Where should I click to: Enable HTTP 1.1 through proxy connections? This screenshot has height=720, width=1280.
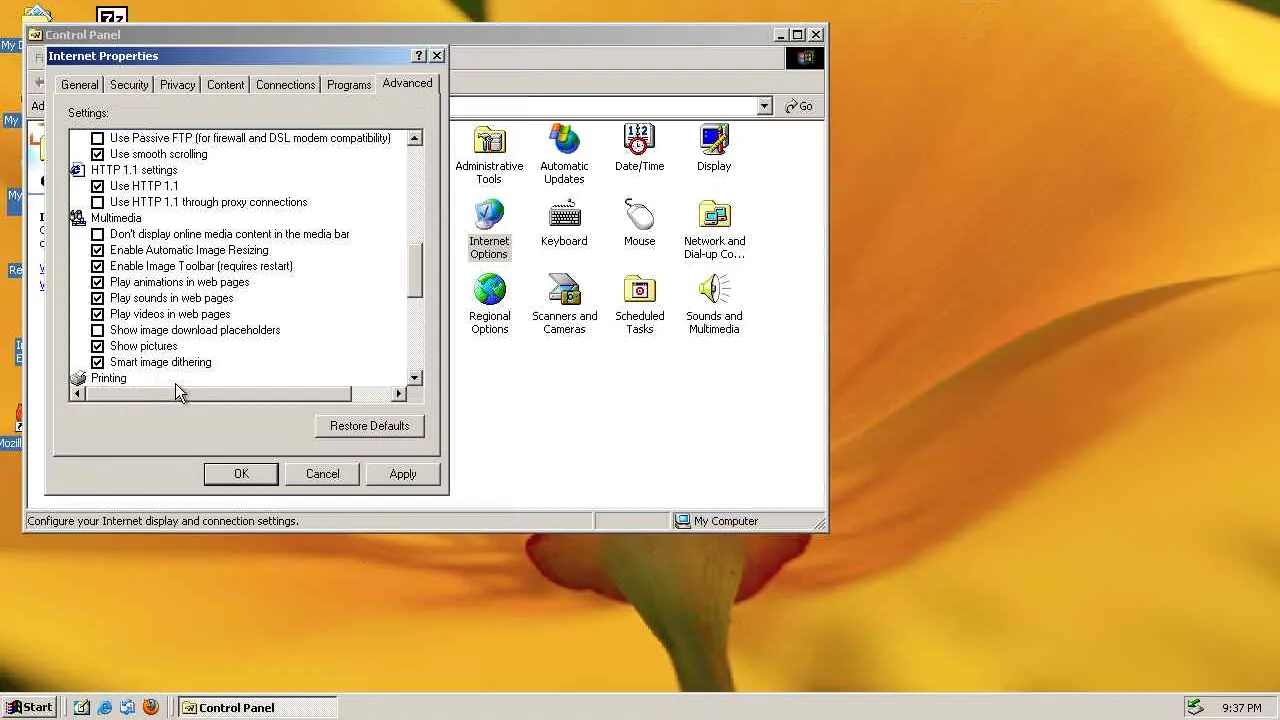(97, 202)
